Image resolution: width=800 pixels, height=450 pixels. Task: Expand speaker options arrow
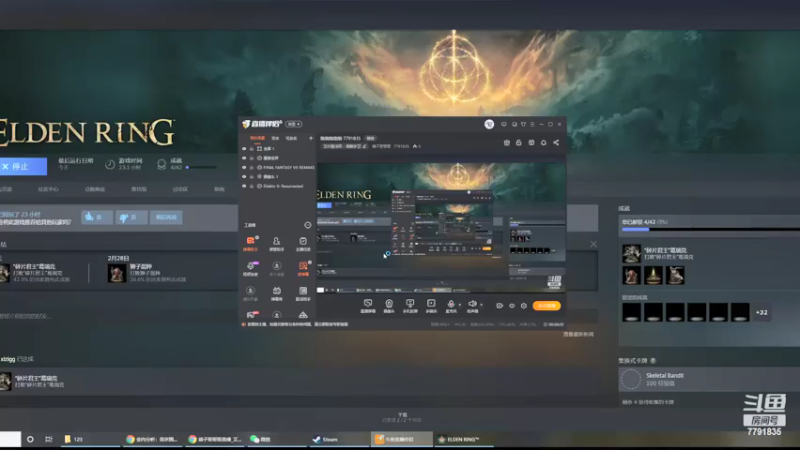(x=481, y=305)
